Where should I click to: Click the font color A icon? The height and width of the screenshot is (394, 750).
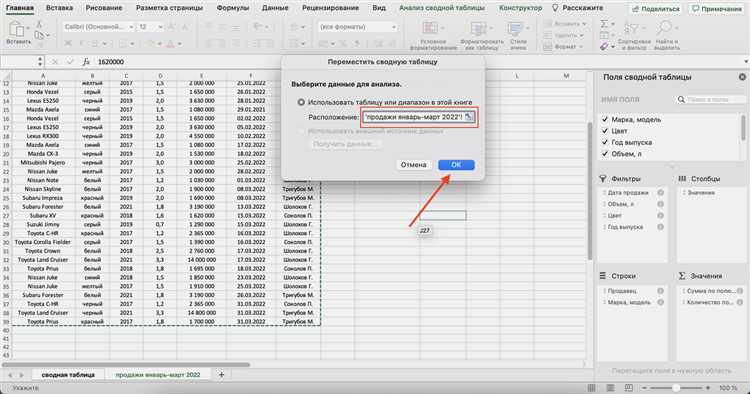point(170,44)
